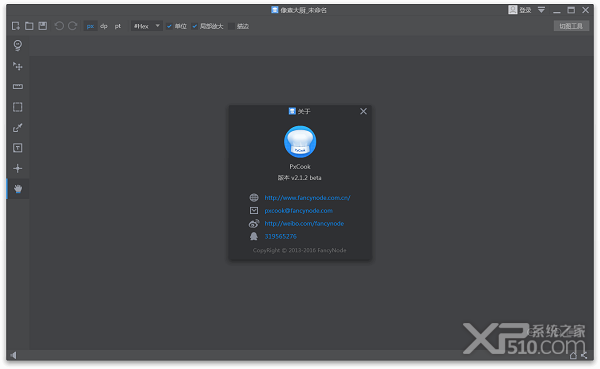The image size is (600, 369).
Task: Select the crosshair coordinate tool
Action: tap(18, 168)
